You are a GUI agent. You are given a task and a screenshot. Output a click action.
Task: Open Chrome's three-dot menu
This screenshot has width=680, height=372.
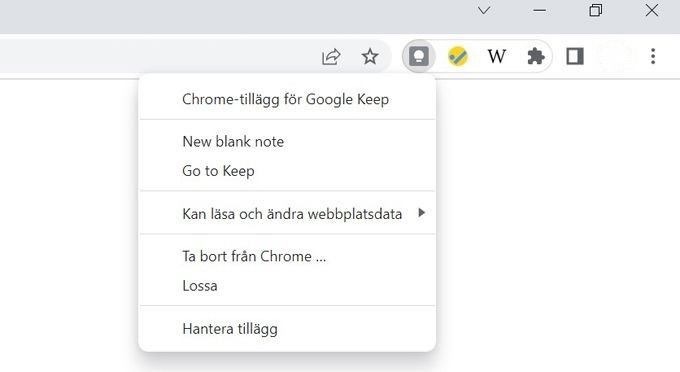coord(653,56)
